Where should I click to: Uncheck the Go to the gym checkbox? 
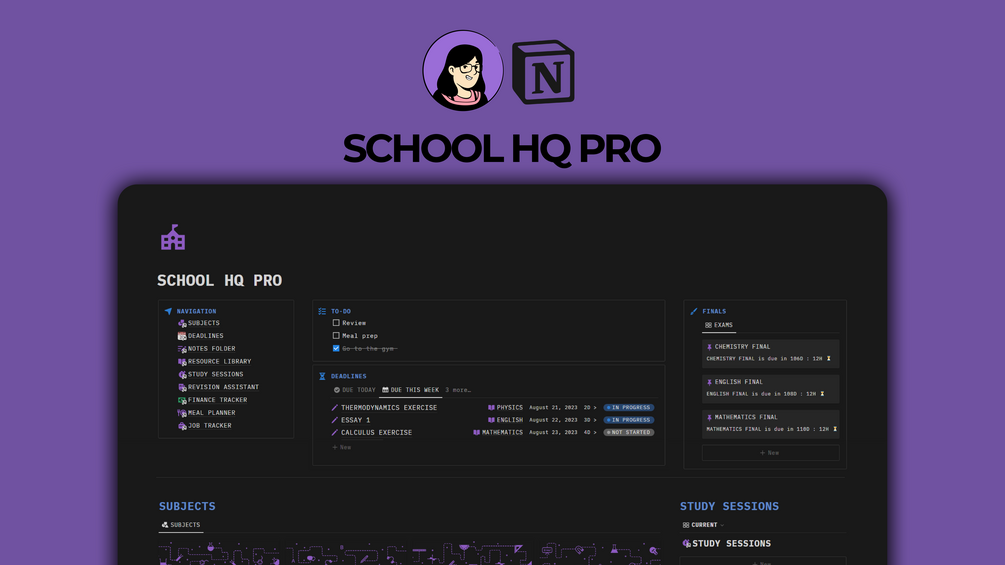[336, 348]
